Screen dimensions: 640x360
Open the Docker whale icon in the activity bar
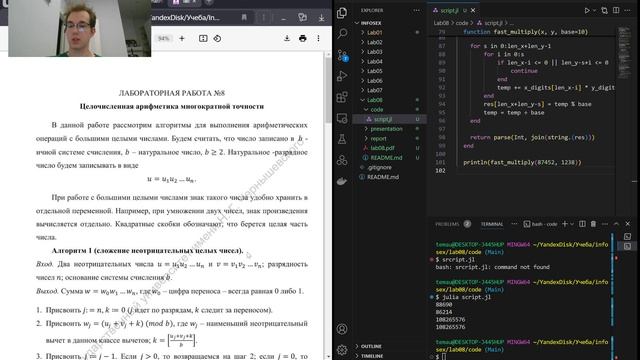342,181
